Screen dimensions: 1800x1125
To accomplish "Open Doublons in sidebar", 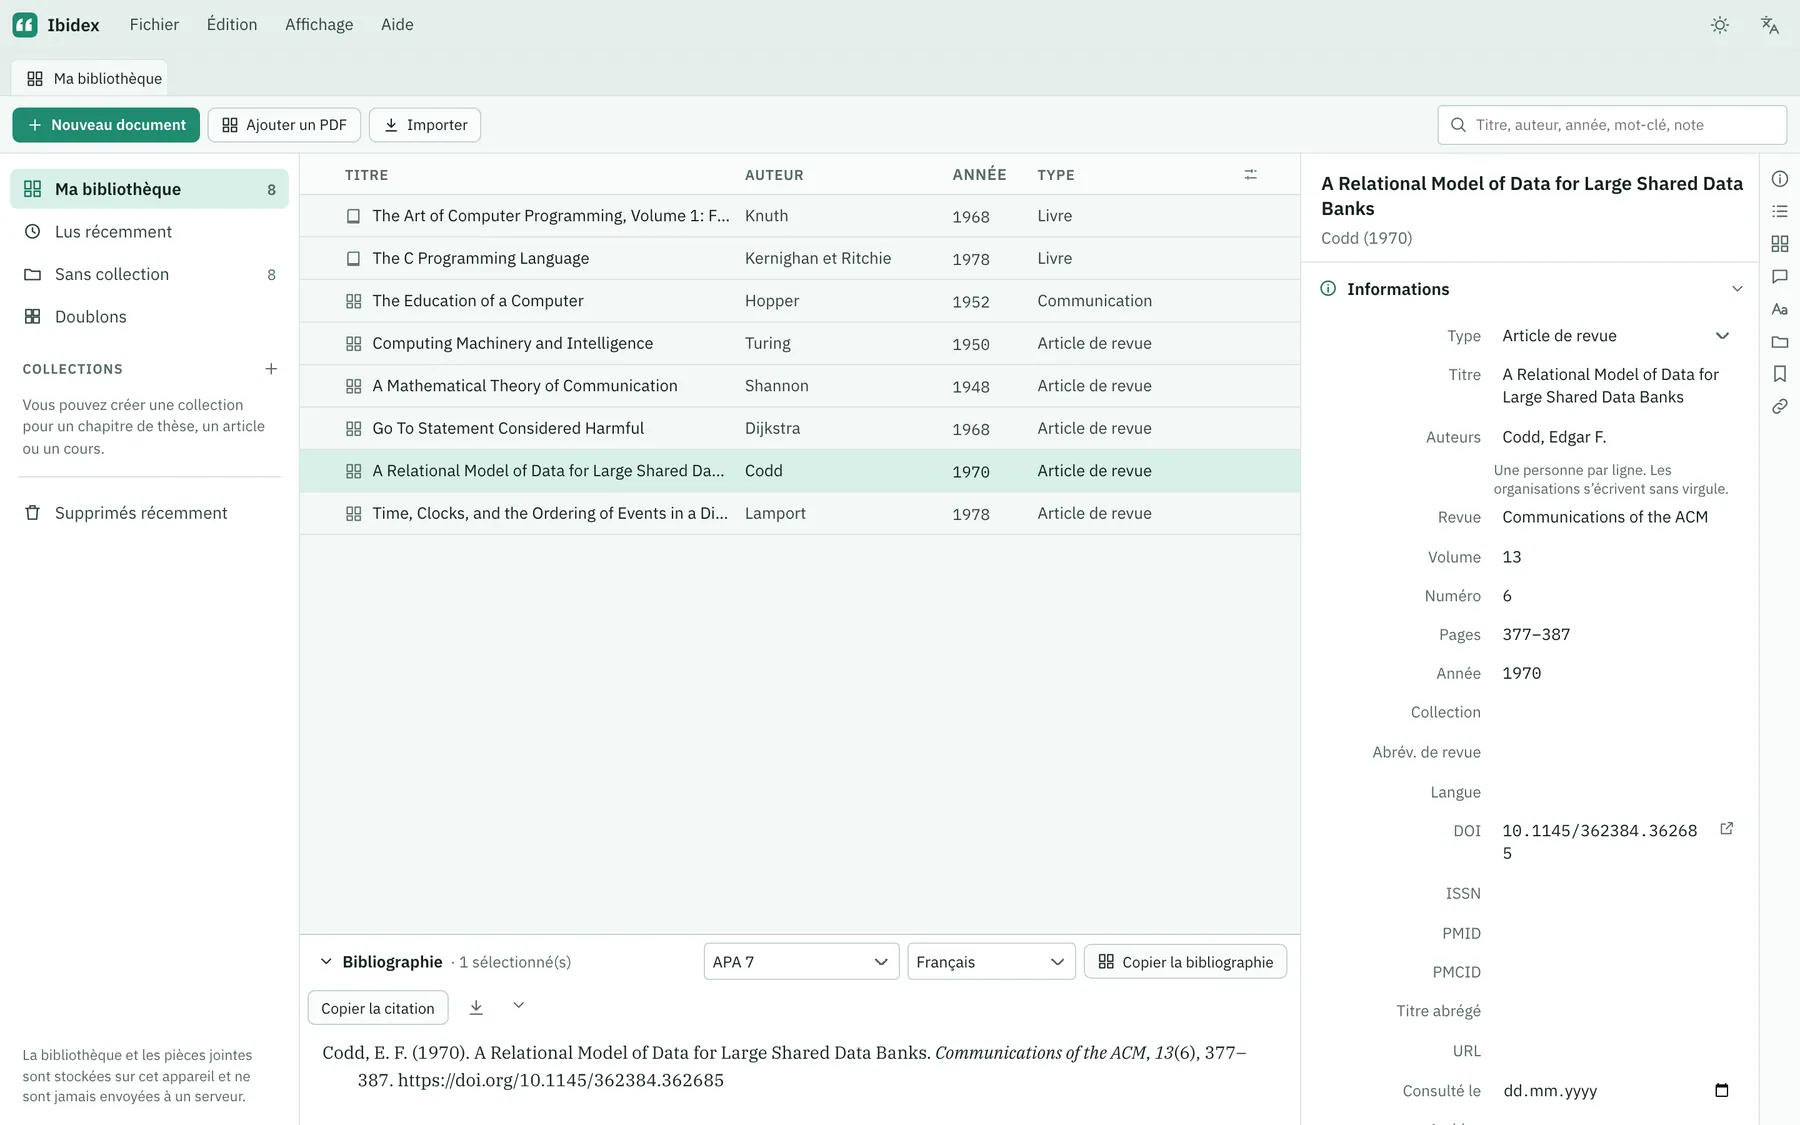I will 149,317.
